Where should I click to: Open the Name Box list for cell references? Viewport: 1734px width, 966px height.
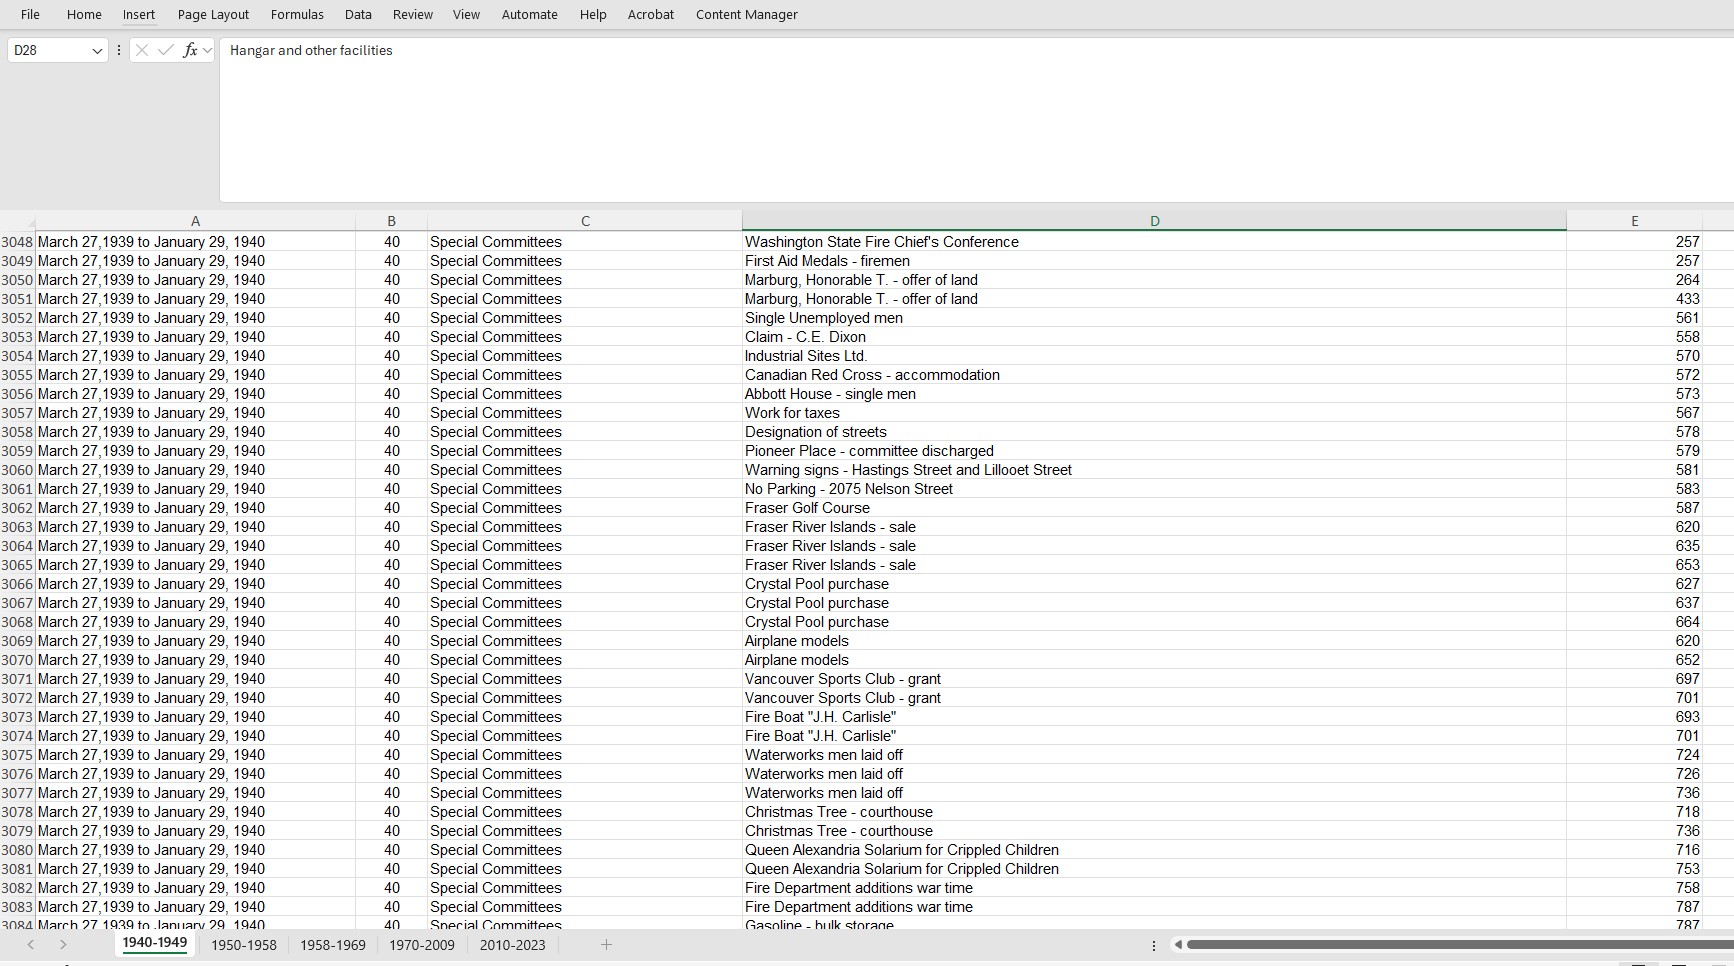click(x=97, y=50)
